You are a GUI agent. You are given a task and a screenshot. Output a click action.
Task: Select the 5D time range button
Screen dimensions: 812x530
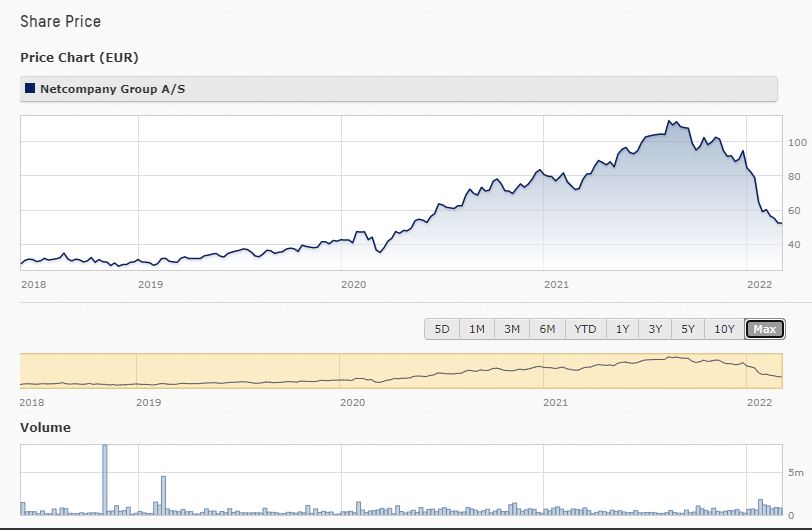click(x=441, y=329)
